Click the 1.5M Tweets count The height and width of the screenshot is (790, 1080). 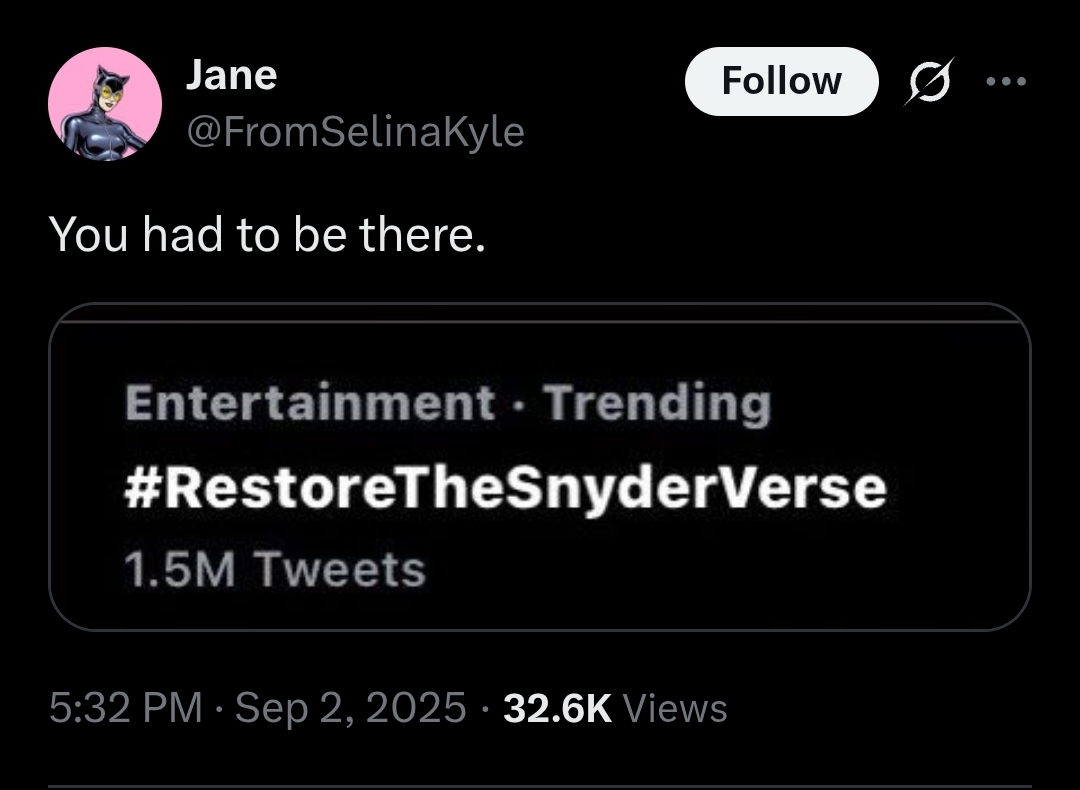point(276,570)
